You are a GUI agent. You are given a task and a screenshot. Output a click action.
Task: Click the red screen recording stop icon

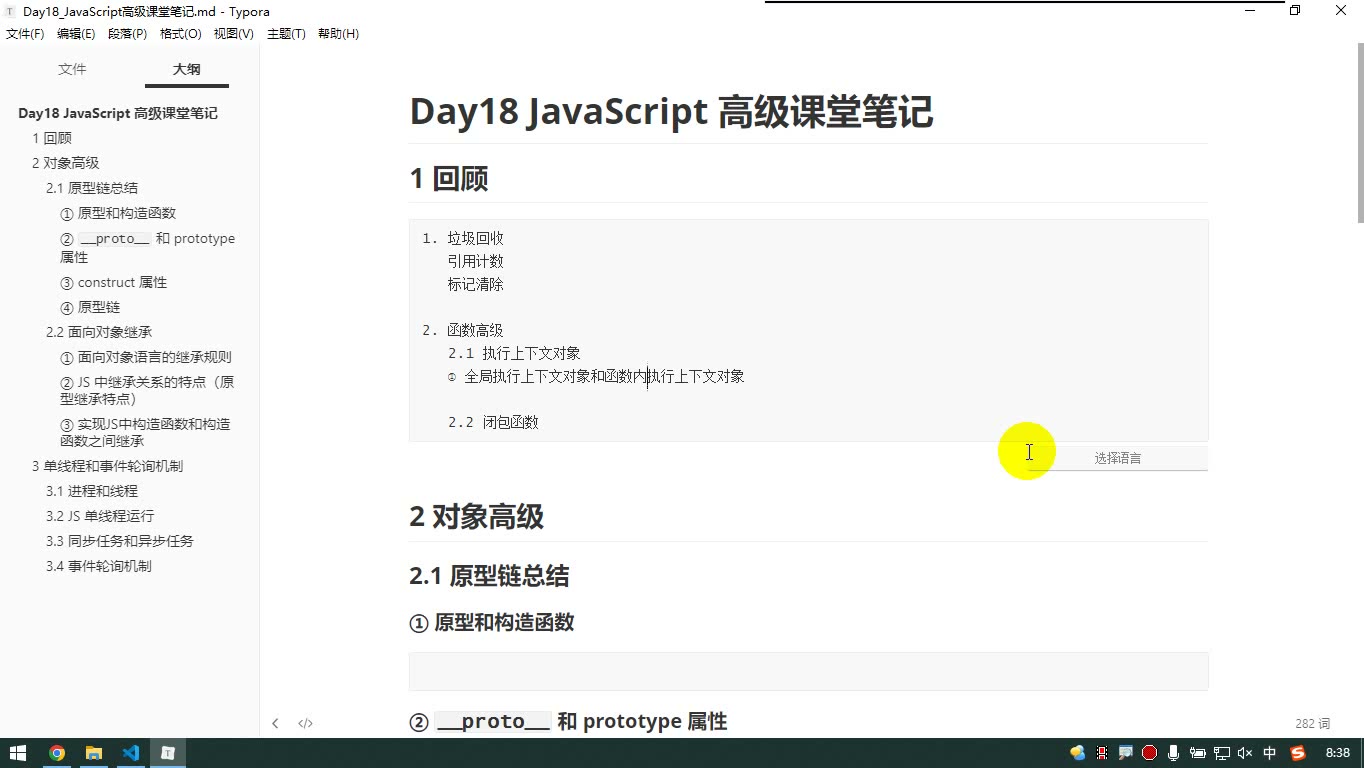click(1150, 753)
